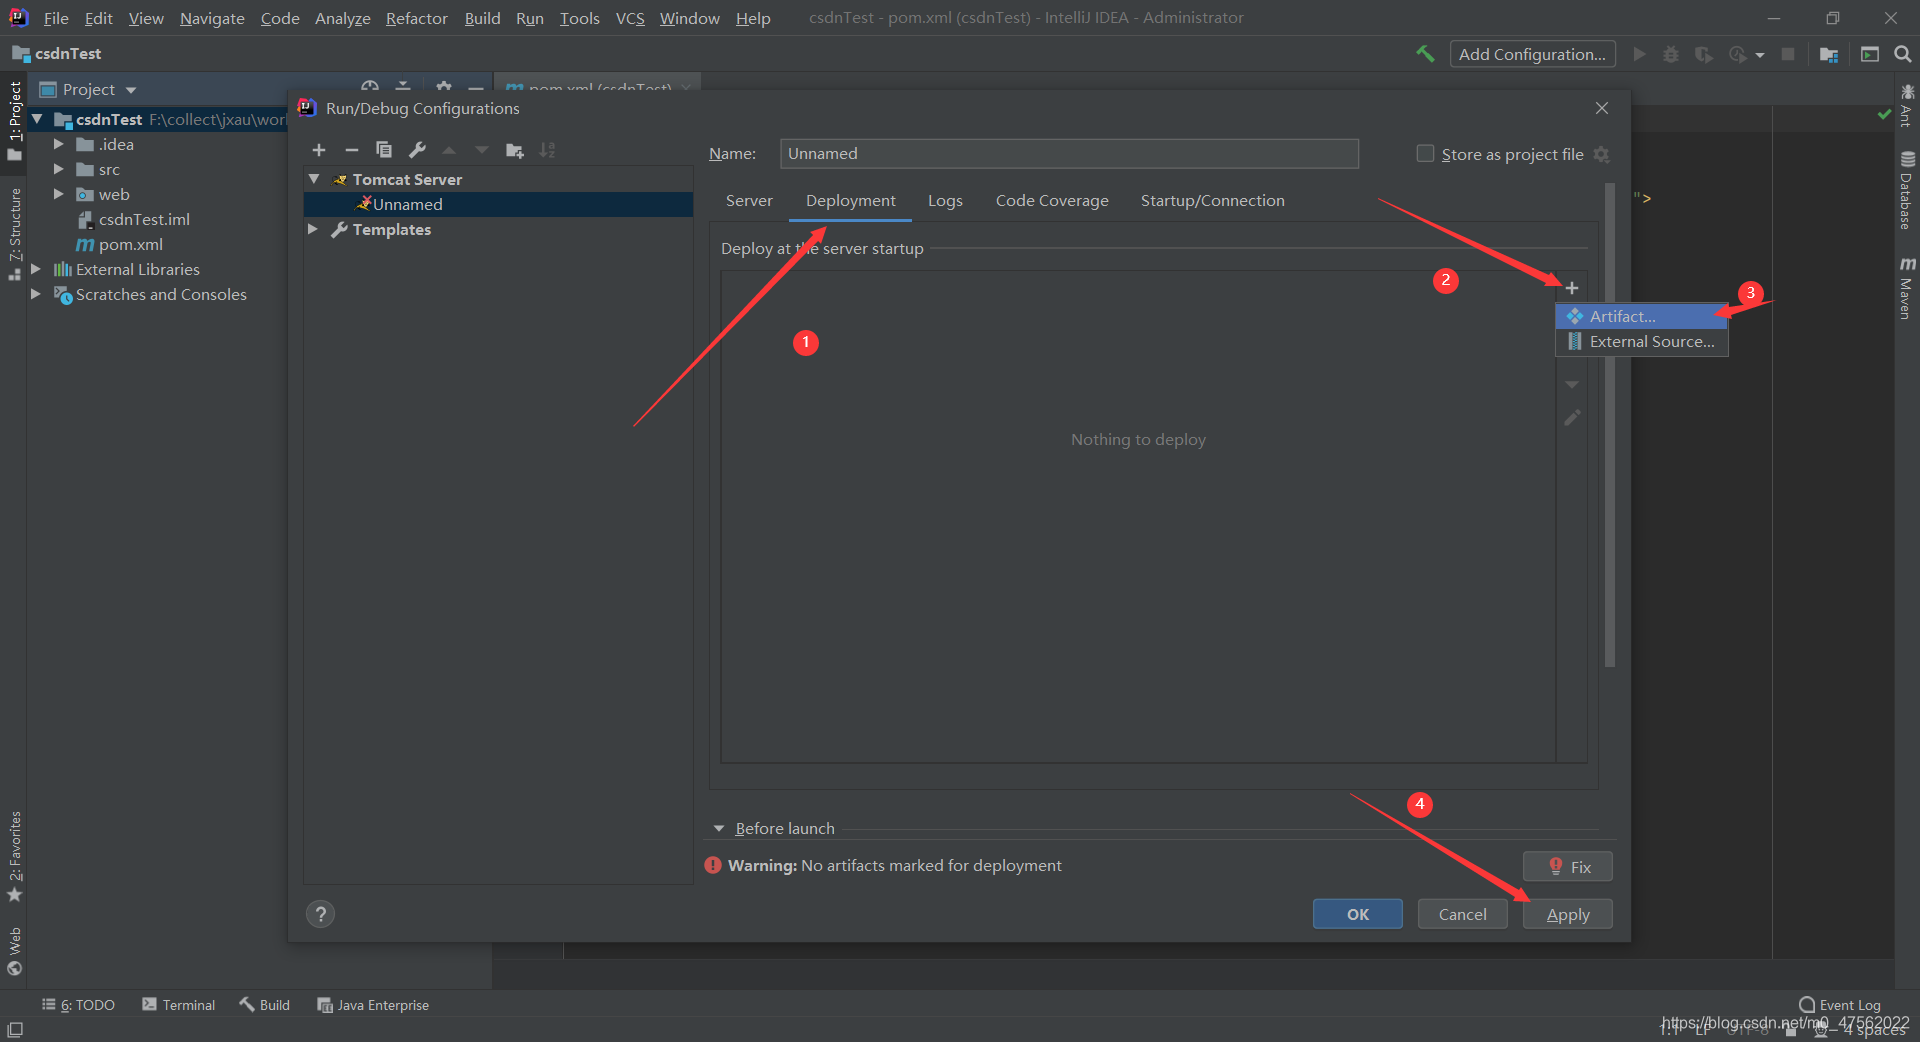Click Add Configuration button
This screenshot has height=1042, width=1920.
point(1532,54)
